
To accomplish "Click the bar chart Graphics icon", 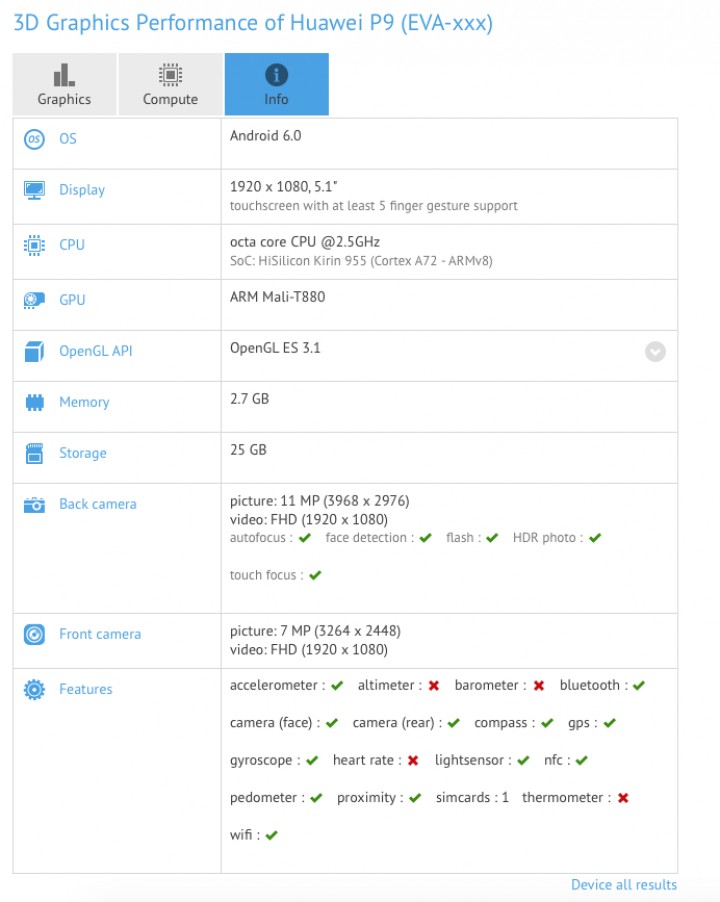I will (x=64, y=75).
